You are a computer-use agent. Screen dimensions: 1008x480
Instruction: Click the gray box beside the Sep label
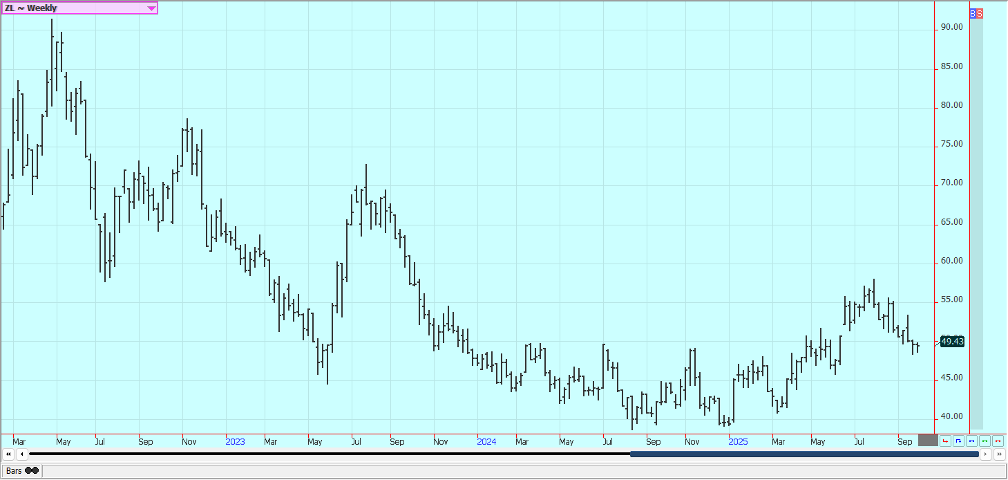pyautogui.click(x=928, y=440)
